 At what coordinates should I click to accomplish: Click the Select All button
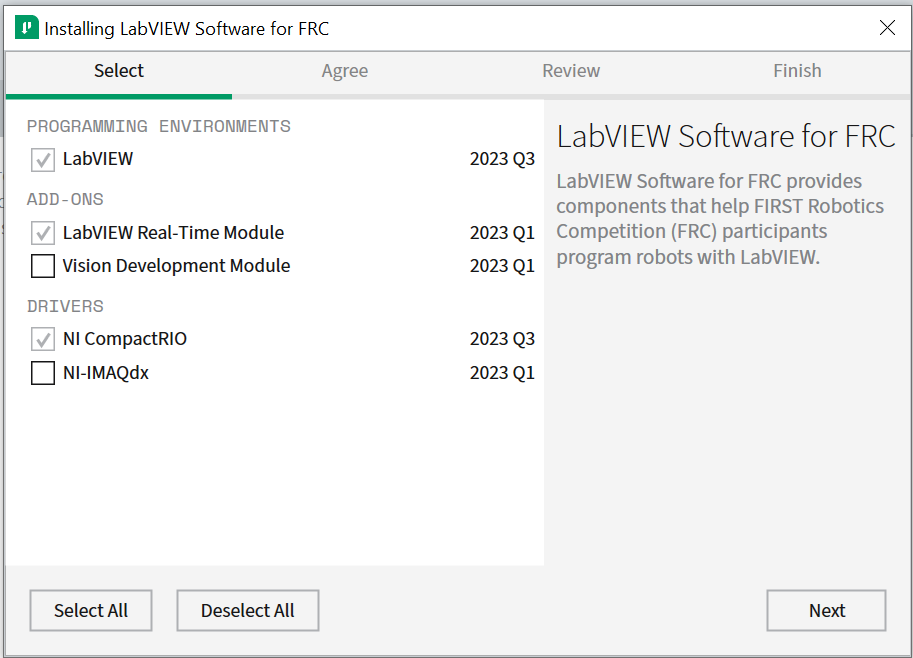pos(90,610)
